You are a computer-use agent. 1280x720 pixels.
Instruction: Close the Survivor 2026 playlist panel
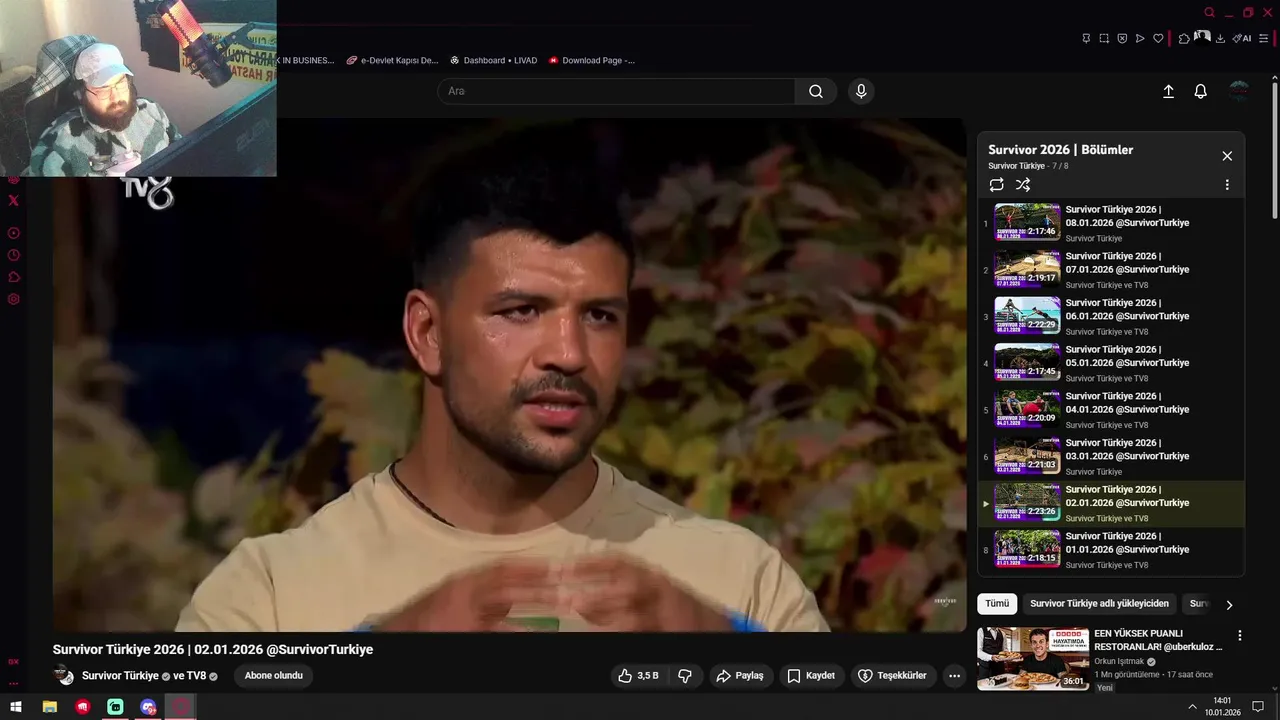1227,156
